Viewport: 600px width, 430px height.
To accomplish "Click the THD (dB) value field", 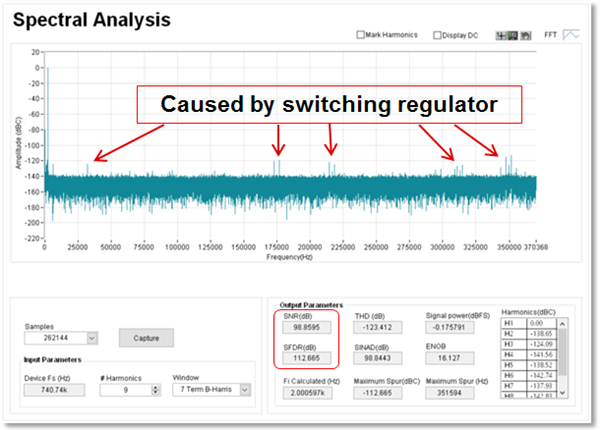I will click(x=377, y=327).
